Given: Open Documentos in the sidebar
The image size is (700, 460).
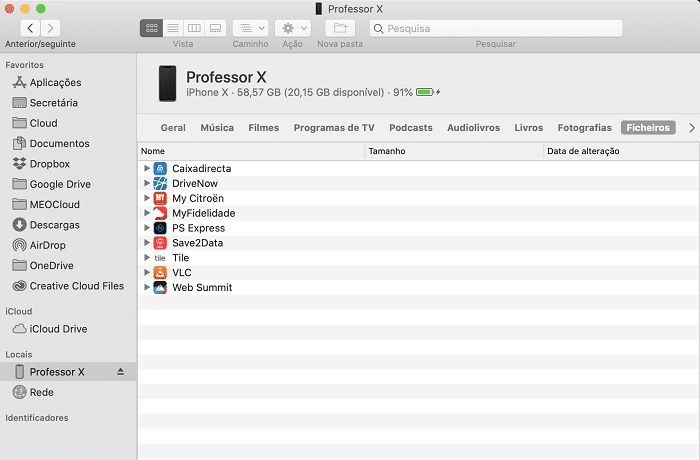Looking at the screenshot, I should tap(51, 143).
